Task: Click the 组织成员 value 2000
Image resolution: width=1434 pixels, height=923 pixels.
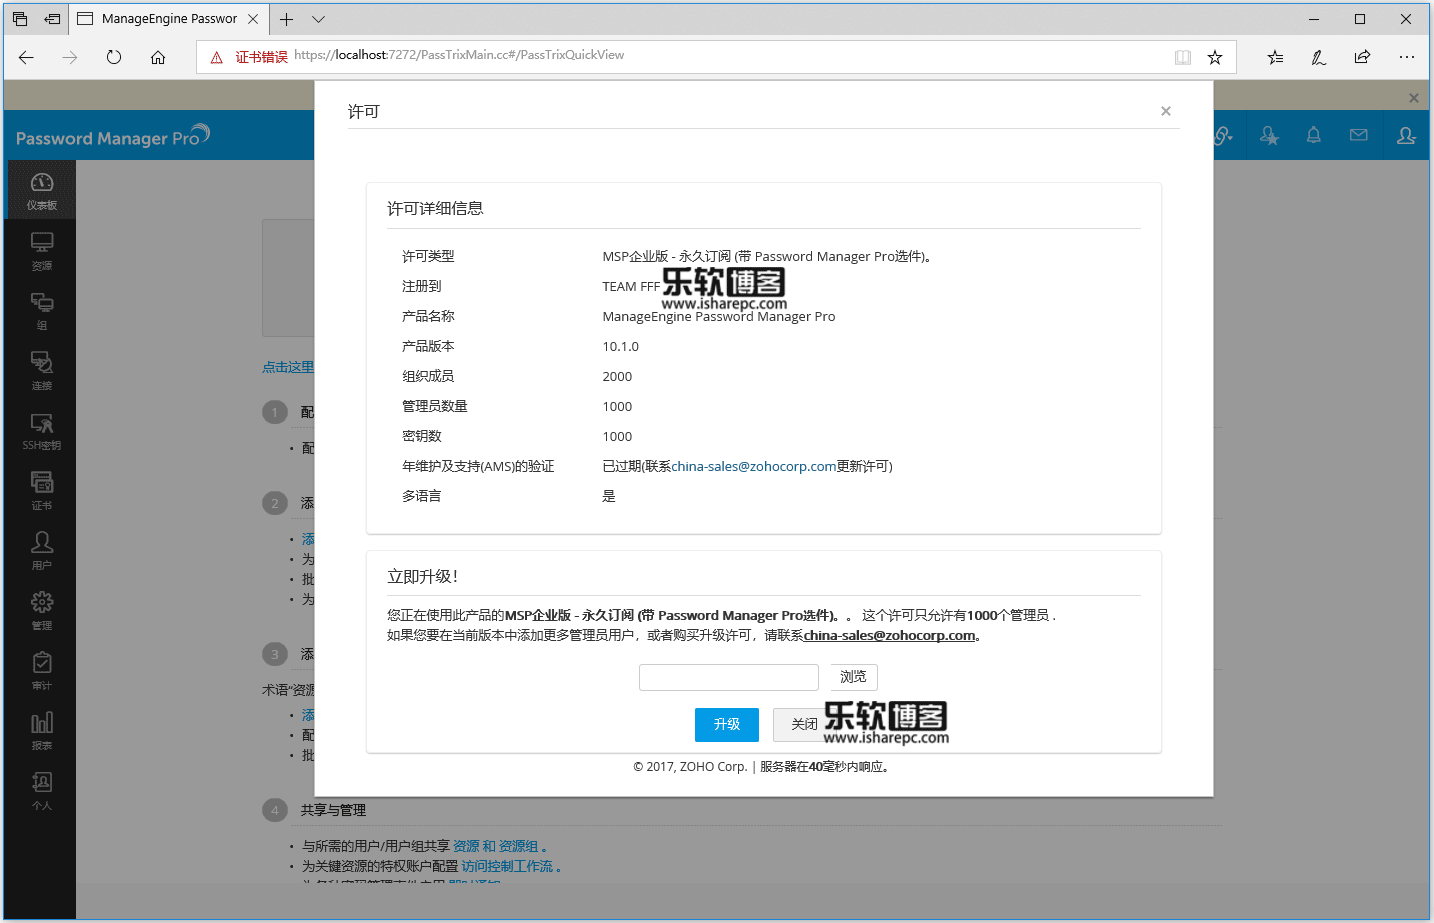Action: point(617,376)
